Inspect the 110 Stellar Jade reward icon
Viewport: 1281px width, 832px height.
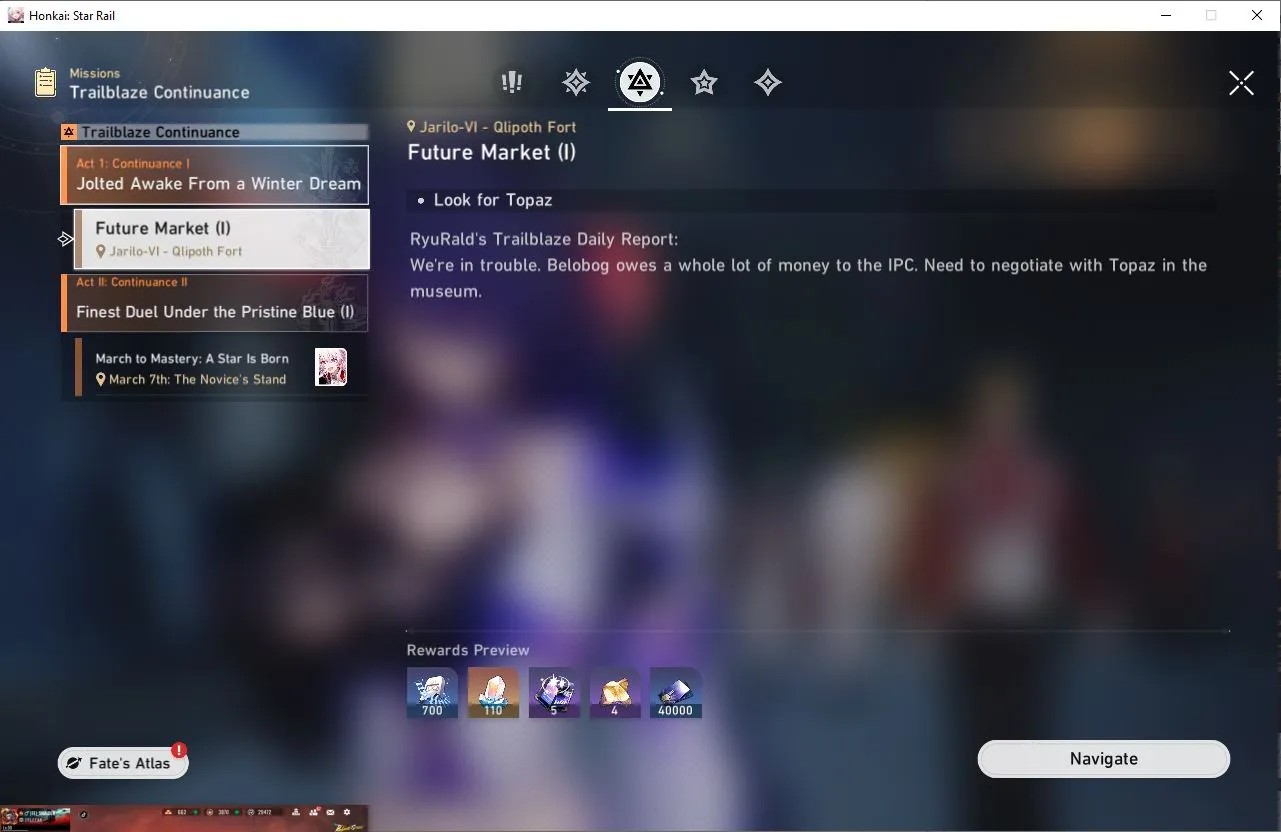tap(493, 693)
